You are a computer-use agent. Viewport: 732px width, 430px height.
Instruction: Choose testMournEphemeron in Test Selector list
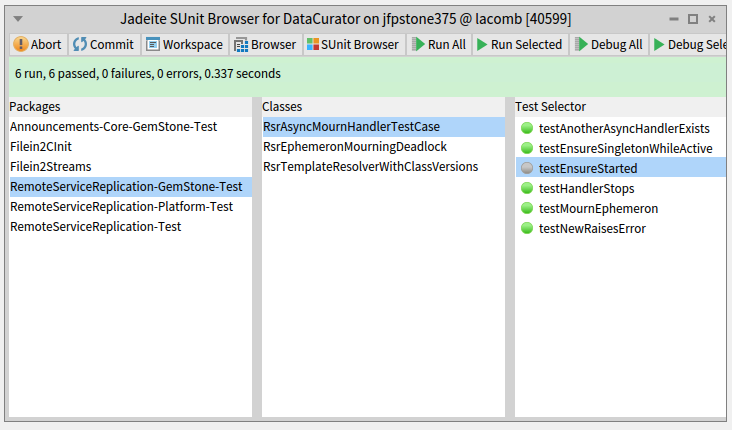(598, 208)
